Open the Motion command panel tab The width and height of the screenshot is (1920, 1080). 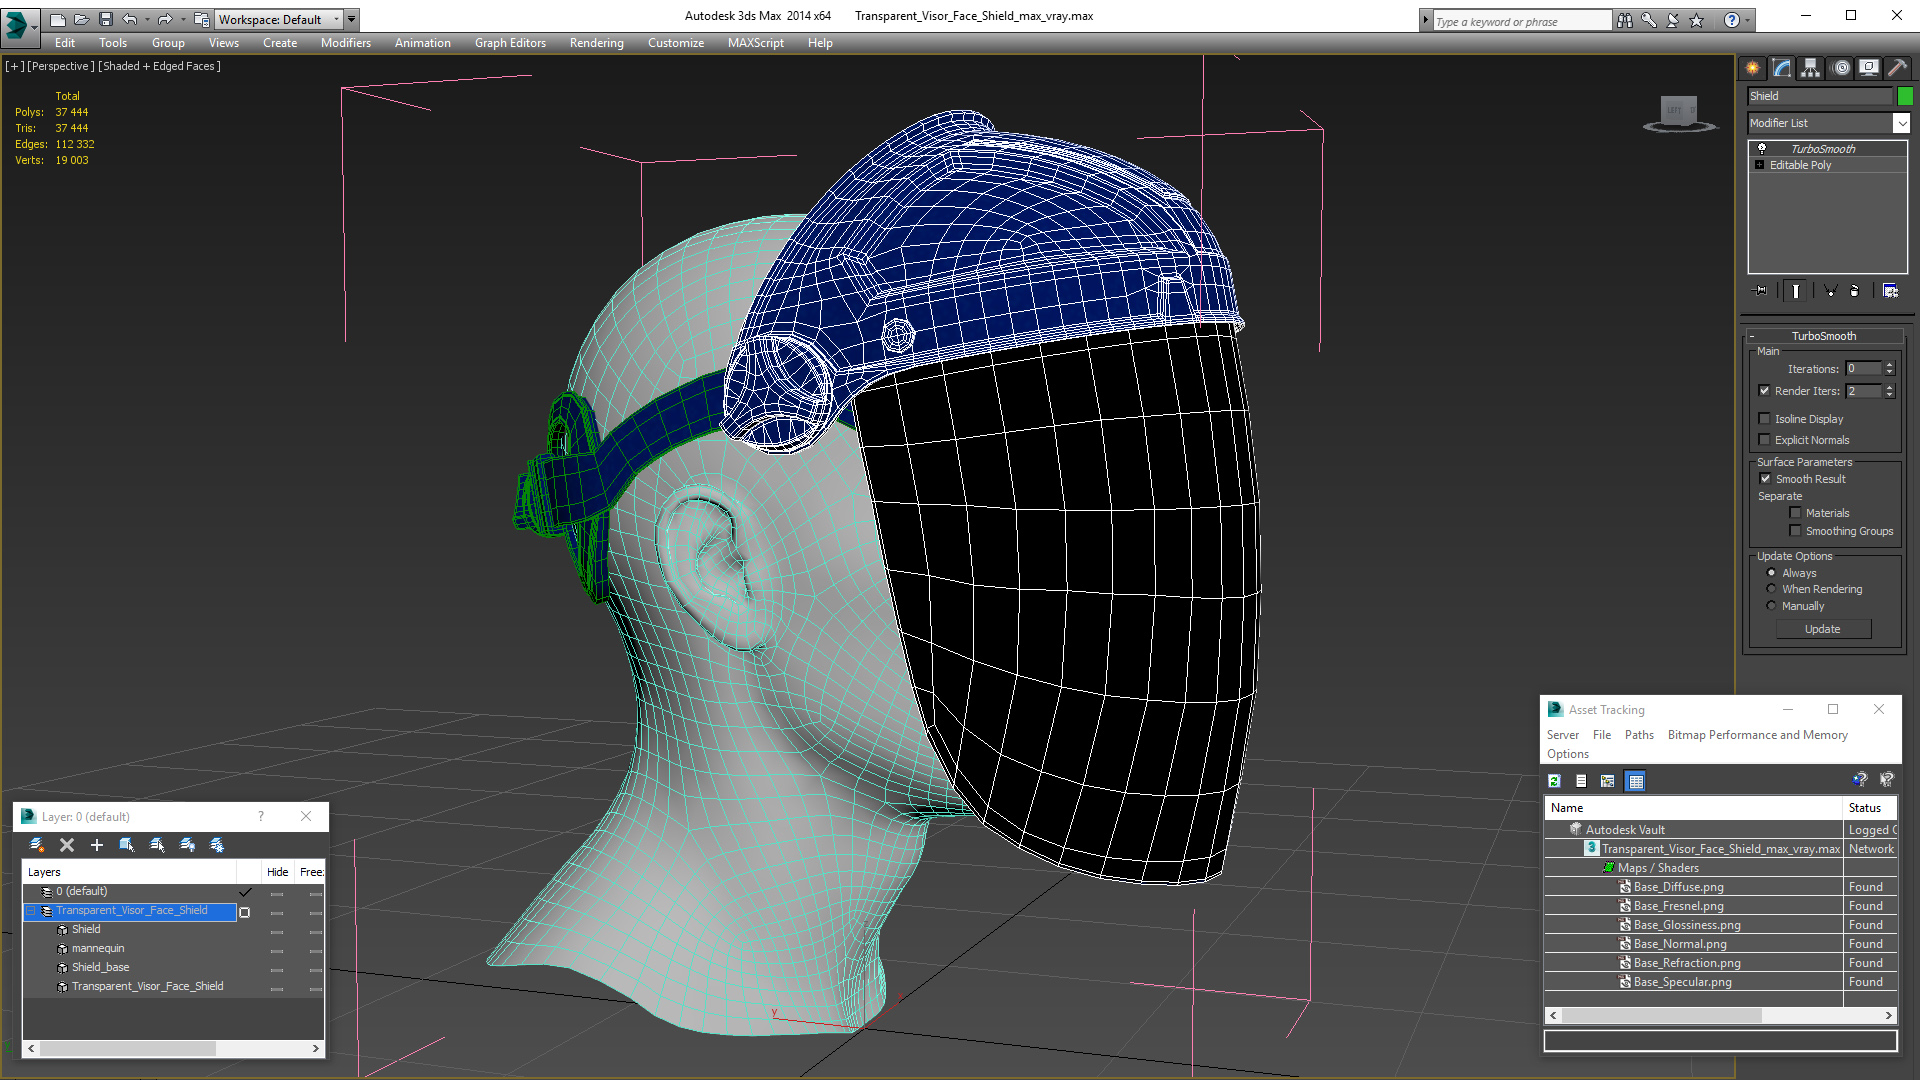[x=1841, y=68]
